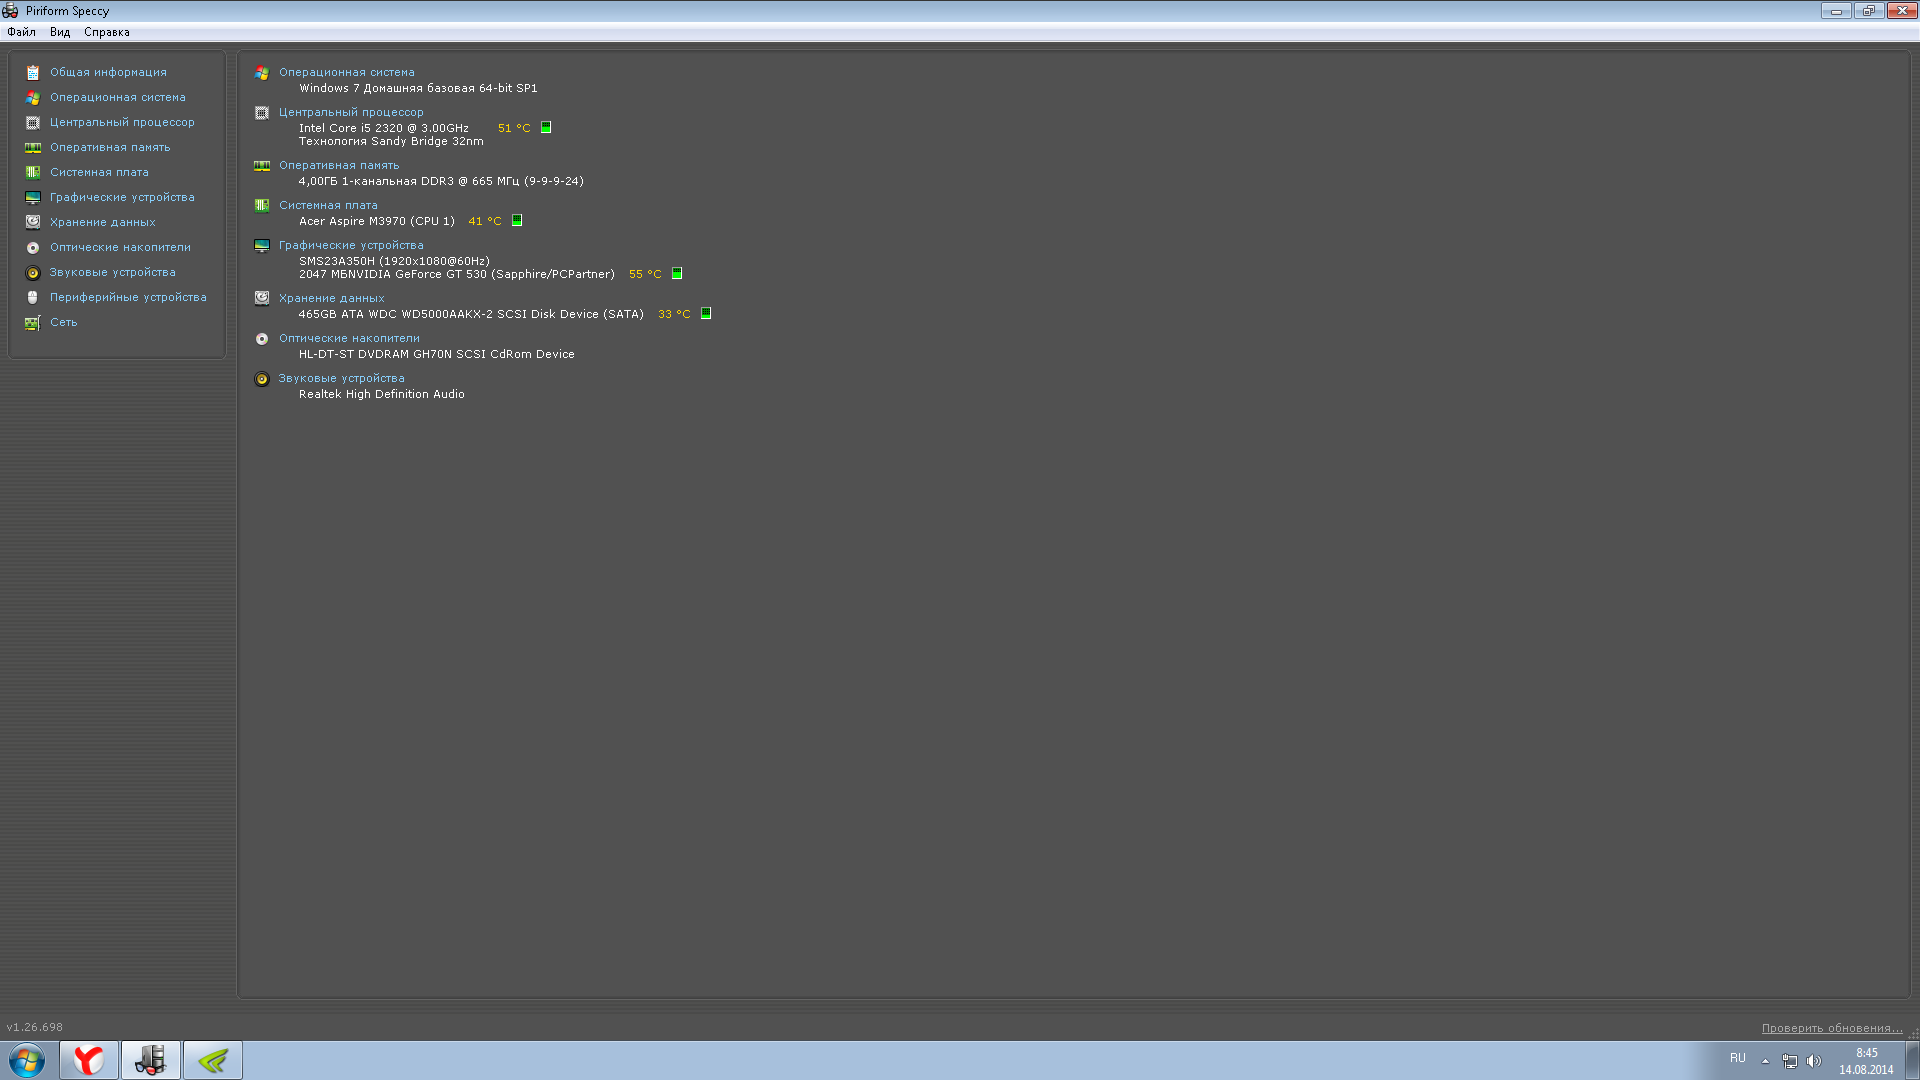Click version label v1.26.698

click(x=35, y=1027)
